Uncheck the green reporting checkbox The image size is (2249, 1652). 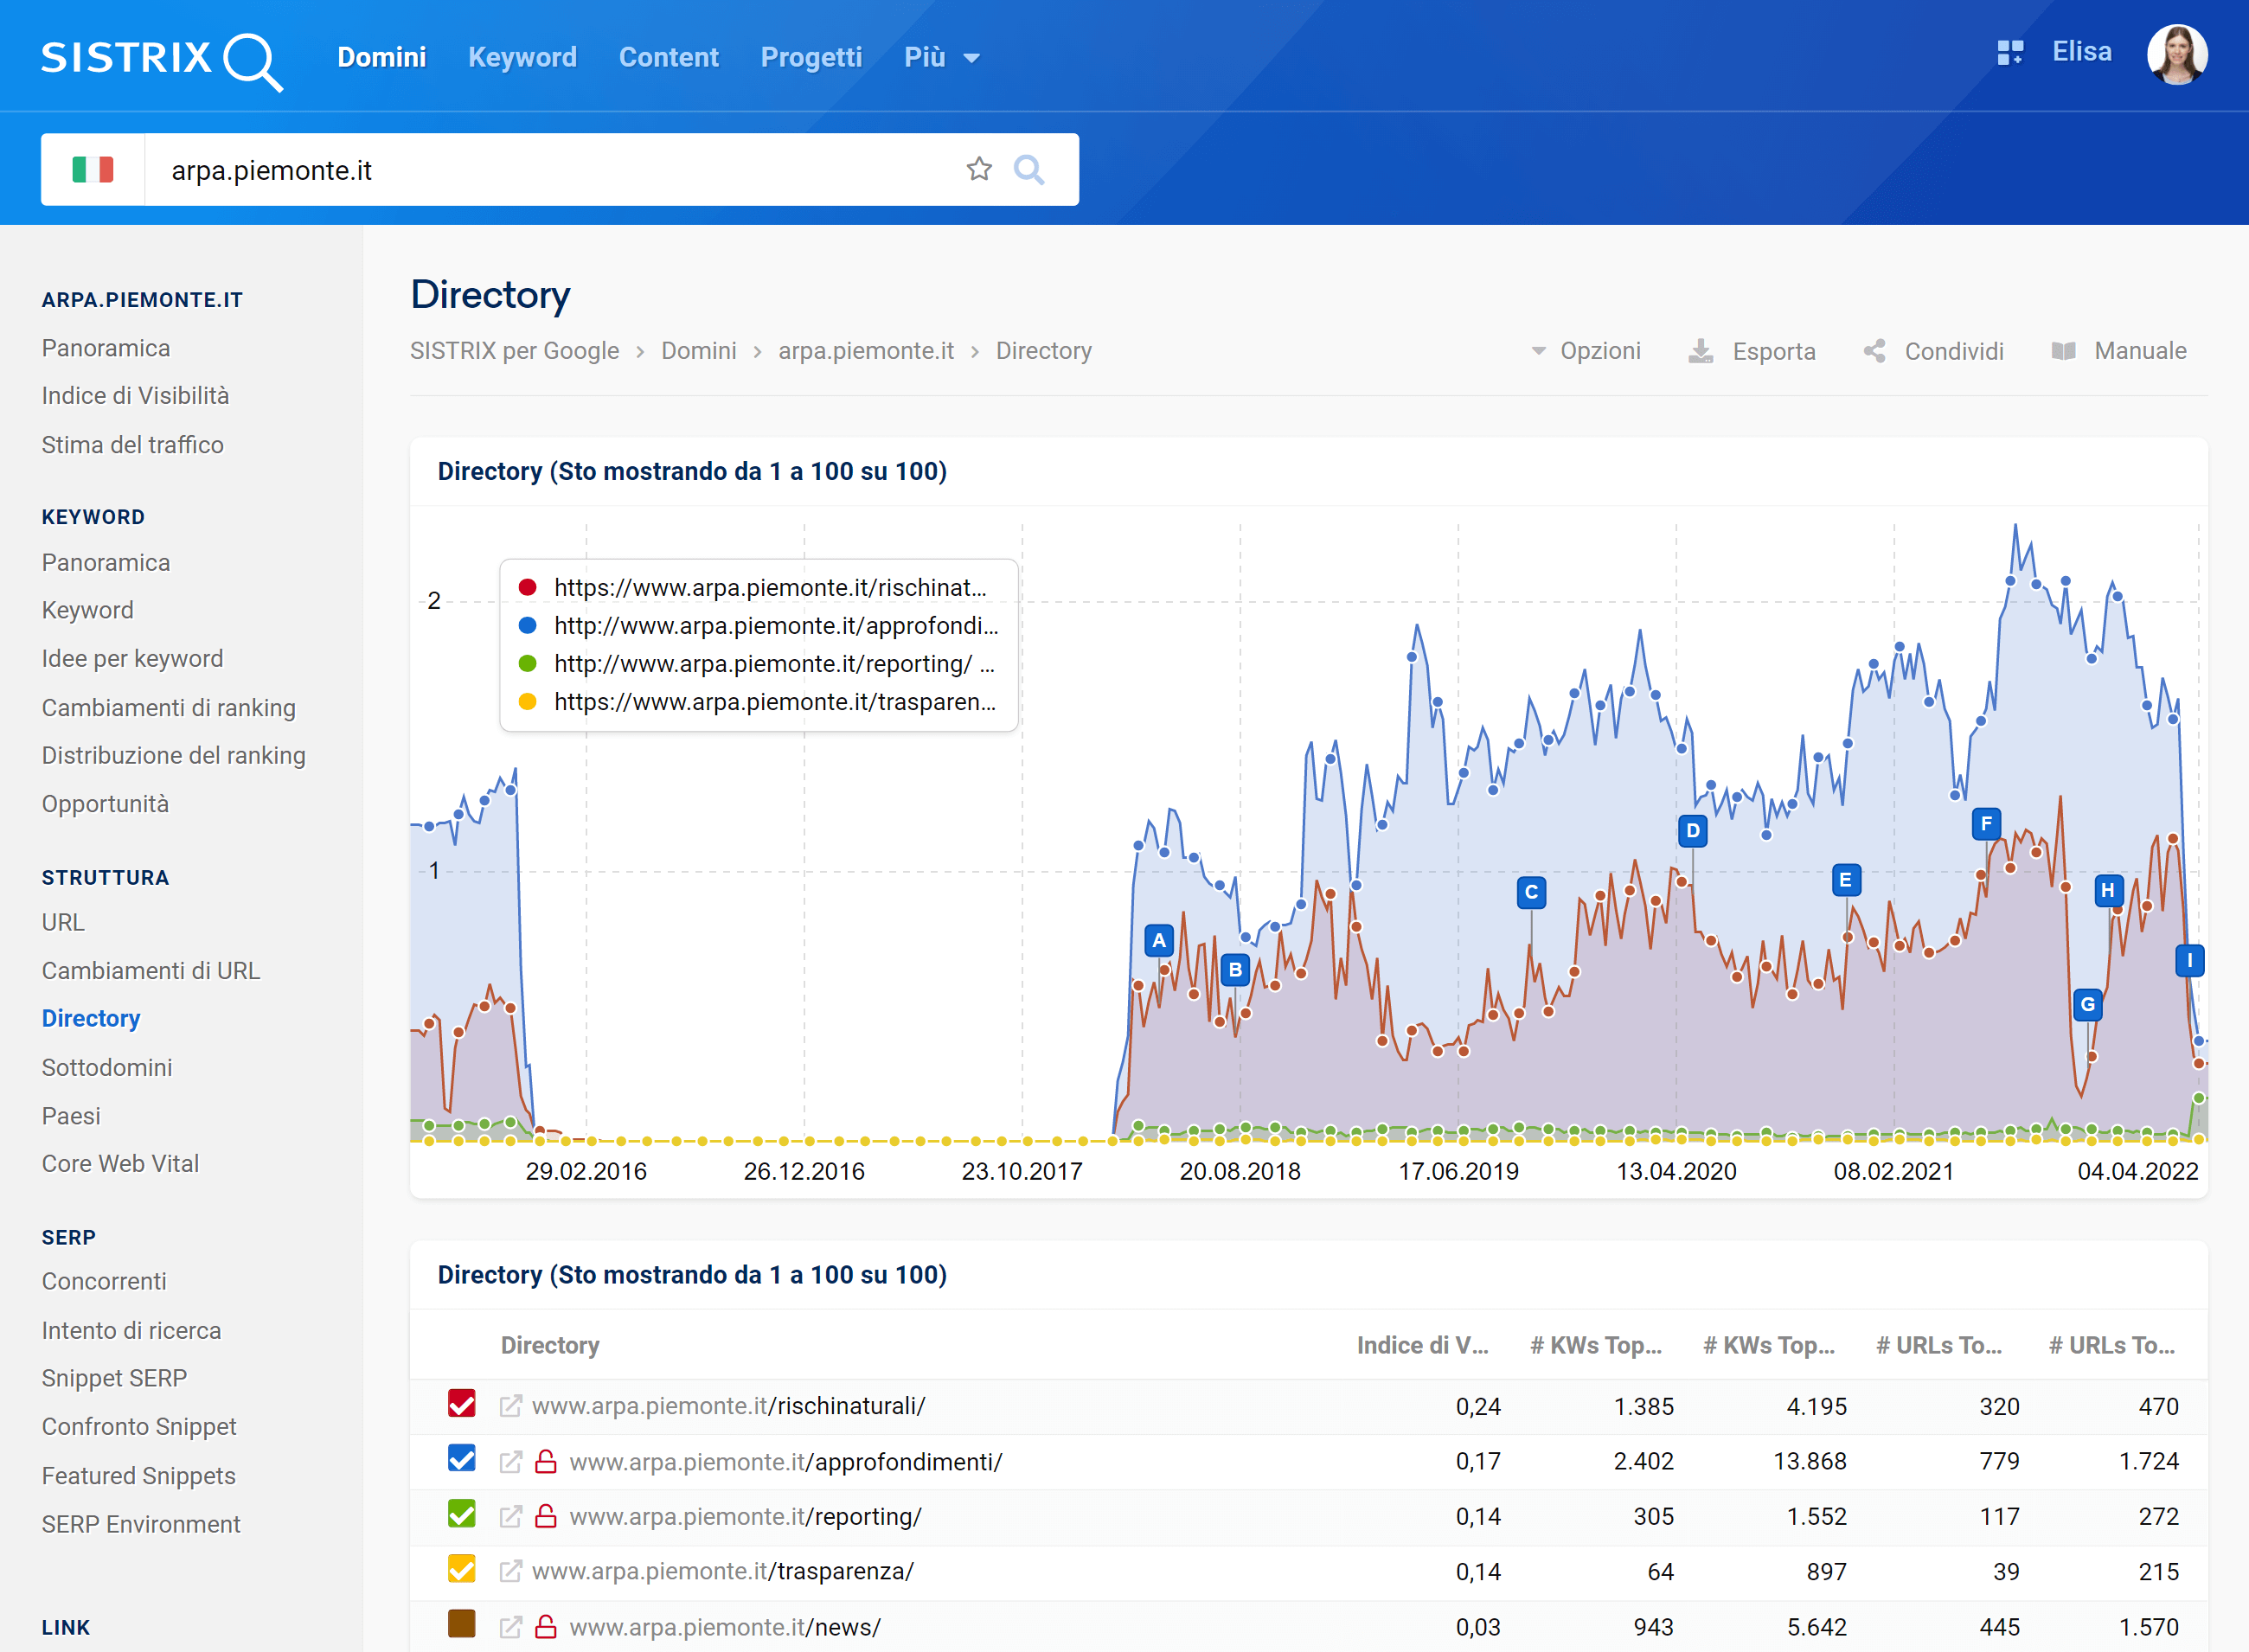point(461,1514)
